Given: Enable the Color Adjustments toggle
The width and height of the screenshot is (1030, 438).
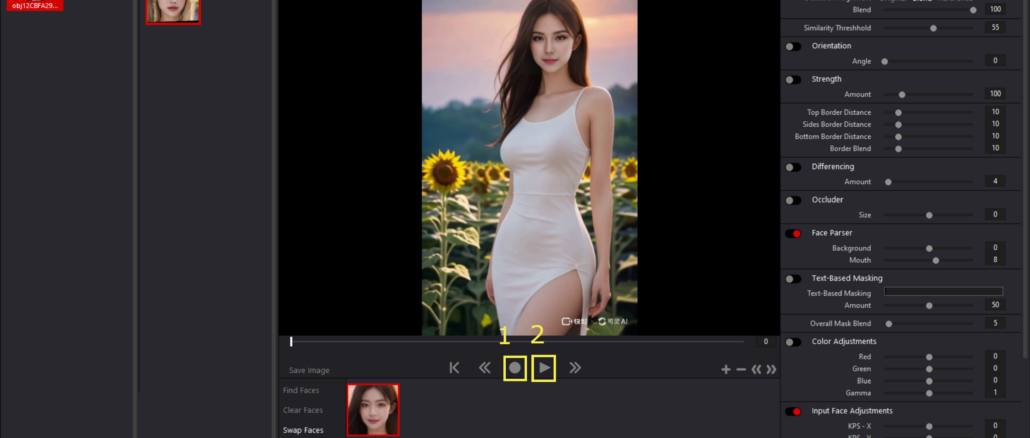Looking at the screenshot, I should pyautogui.click(x=793, y=342).
